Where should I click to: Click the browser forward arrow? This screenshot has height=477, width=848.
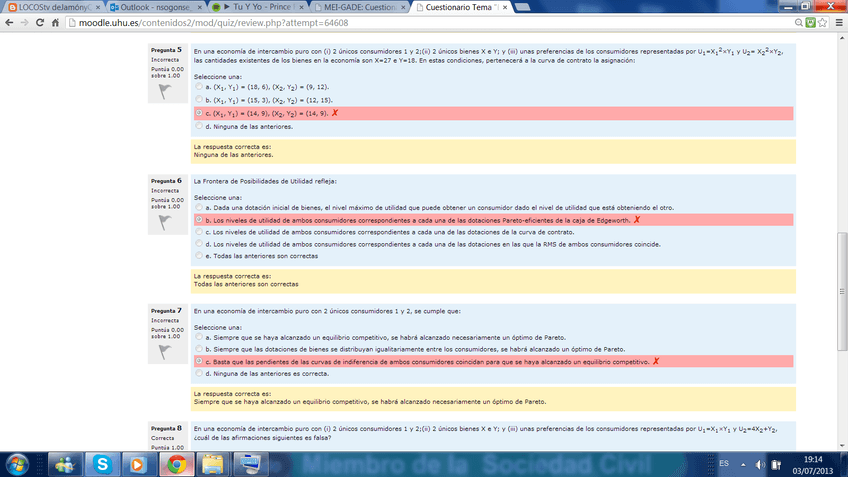[24, 23]
